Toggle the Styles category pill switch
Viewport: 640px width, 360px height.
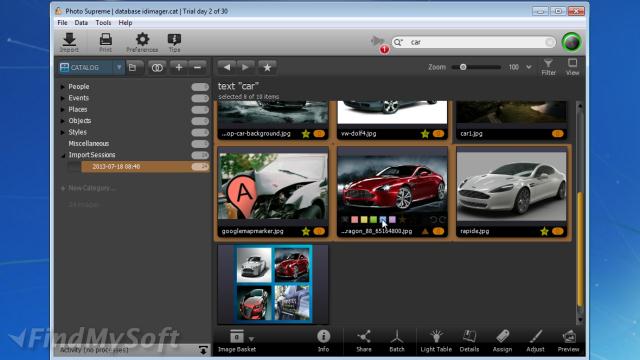click(x=200, y=133)
